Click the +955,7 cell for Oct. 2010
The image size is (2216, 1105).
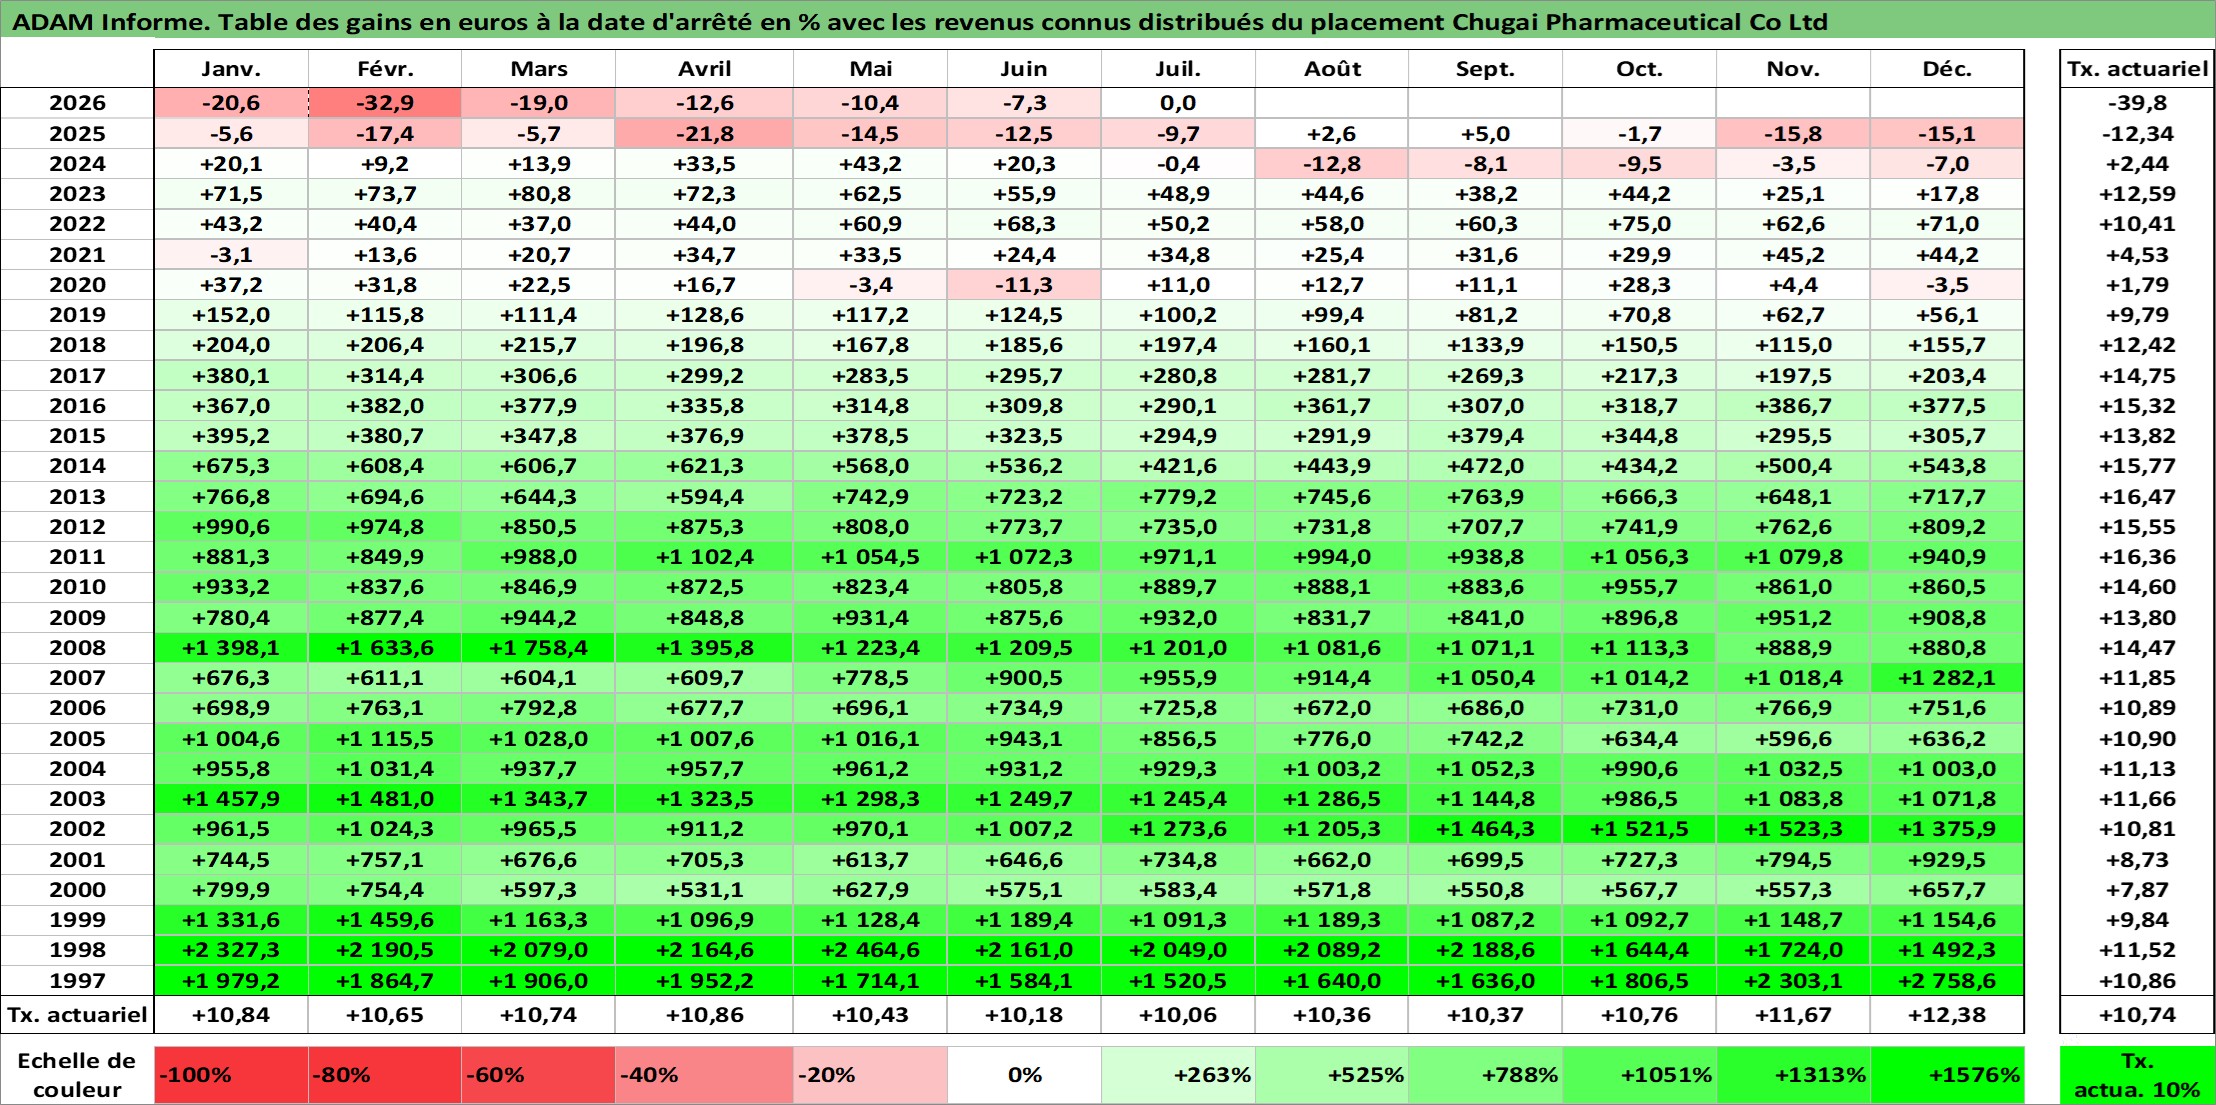pyautogui.click(x=1639, y=587)
